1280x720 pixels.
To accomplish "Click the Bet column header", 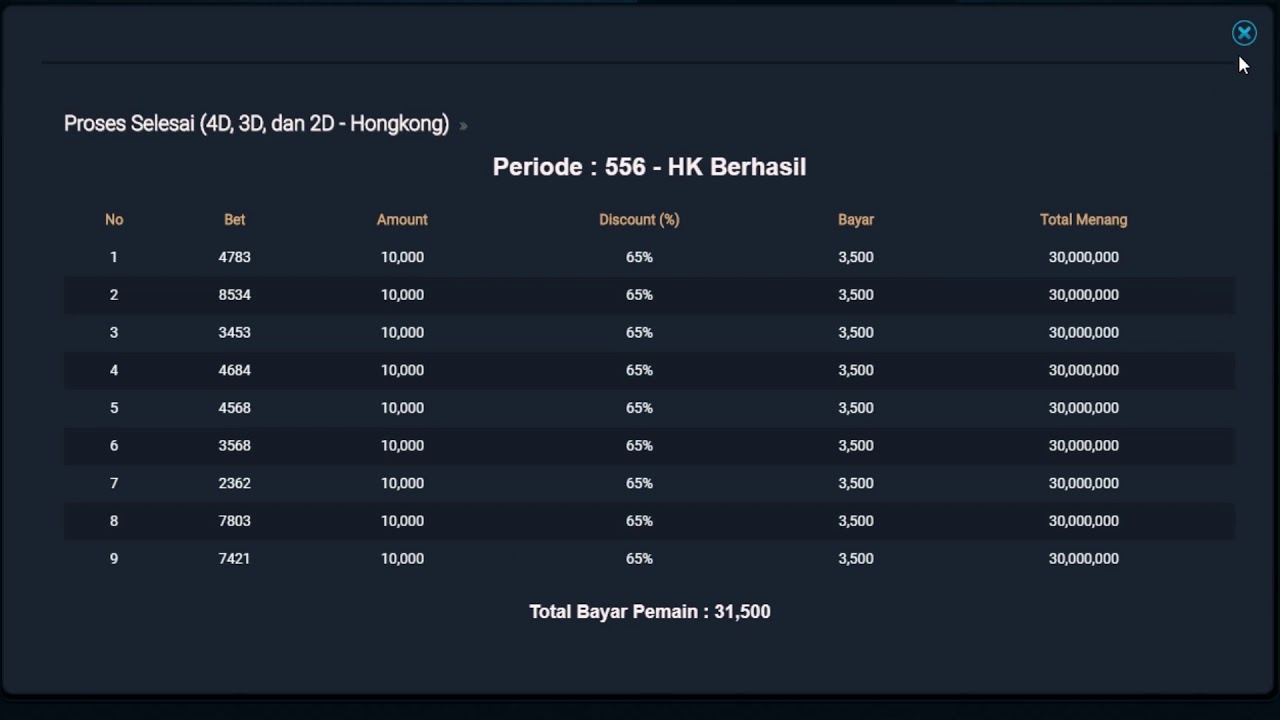I will pyautogui.click(x=234, y=220).
